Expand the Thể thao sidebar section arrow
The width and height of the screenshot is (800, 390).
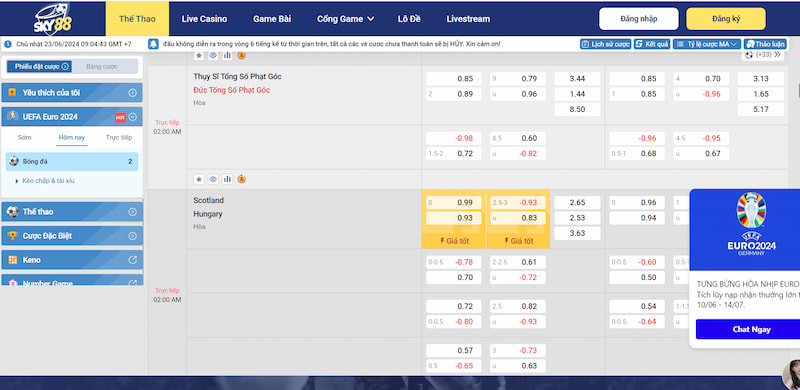[133, 212]
